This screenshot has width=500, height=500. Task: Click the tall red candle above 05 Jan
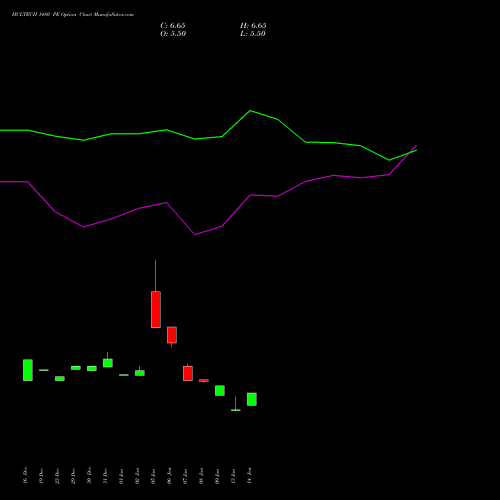pyautogui.click(x=156, y=310)
